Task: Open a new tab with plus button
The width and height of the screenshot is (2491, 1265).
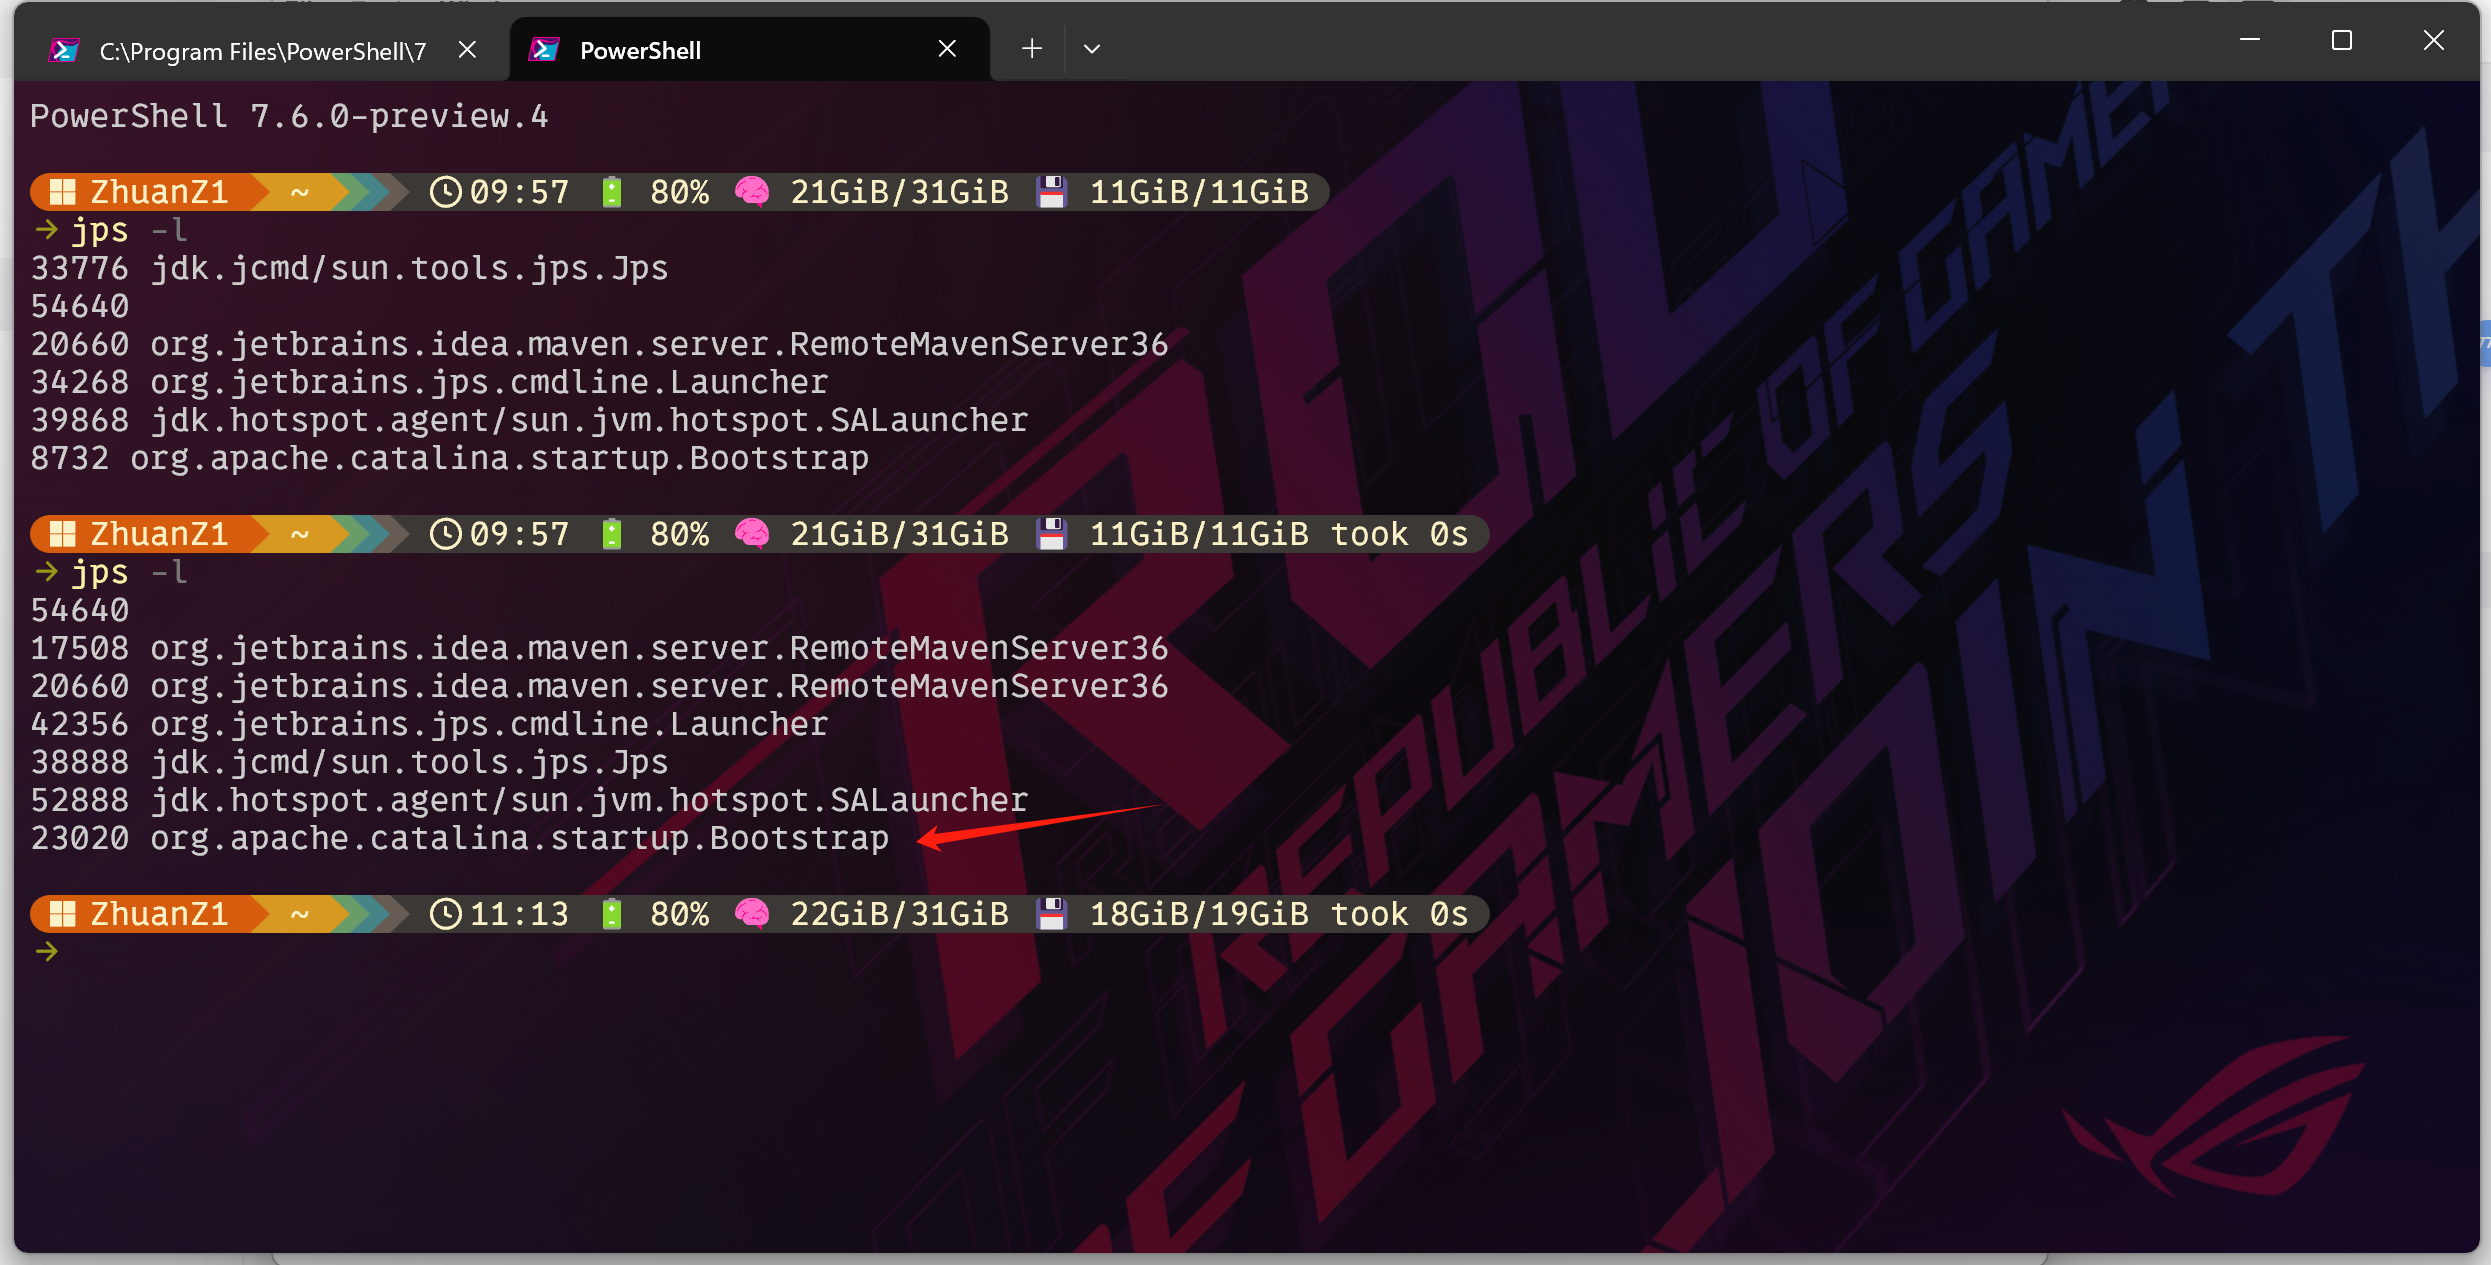Action: [1032, 49]
